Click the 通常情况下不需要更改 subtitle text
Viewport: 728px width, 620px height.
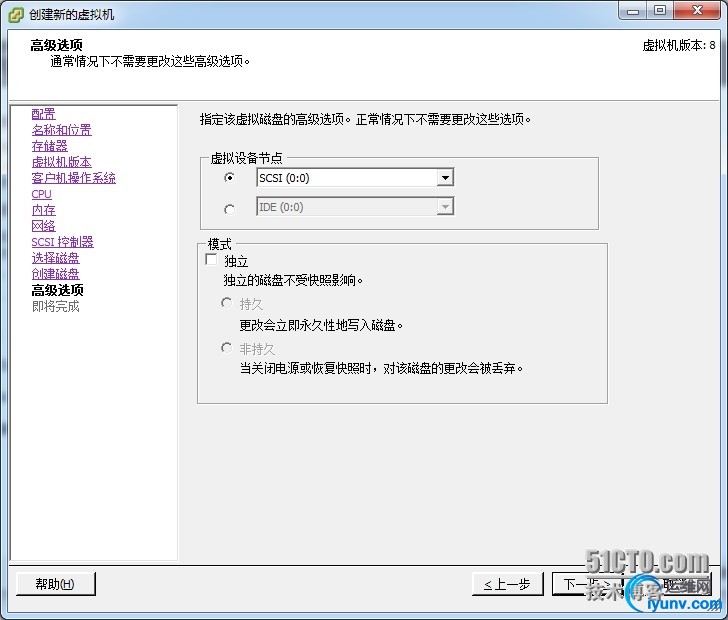click(150, 61)
